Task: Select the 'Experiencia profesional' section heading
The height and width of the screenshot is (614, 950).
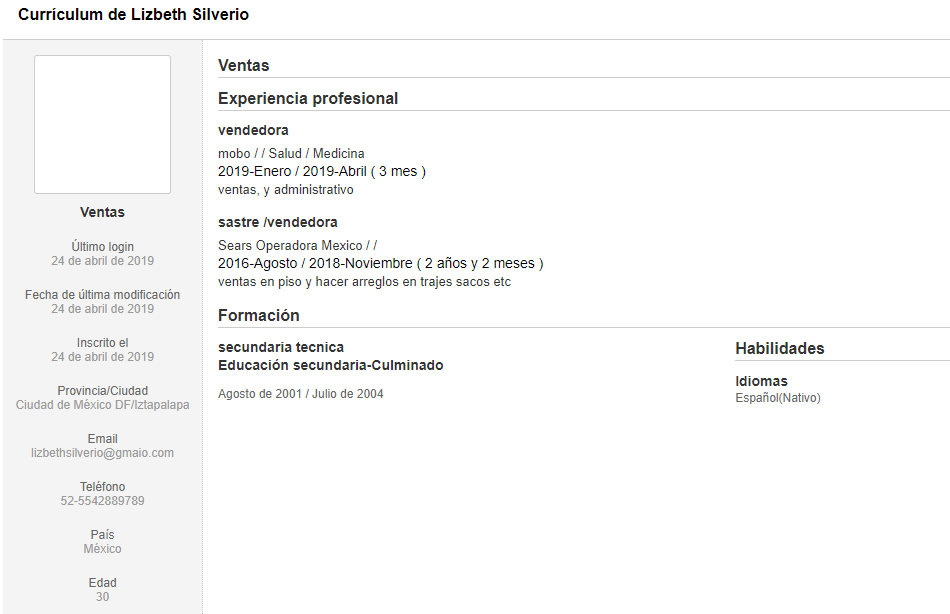Action: 308,99
